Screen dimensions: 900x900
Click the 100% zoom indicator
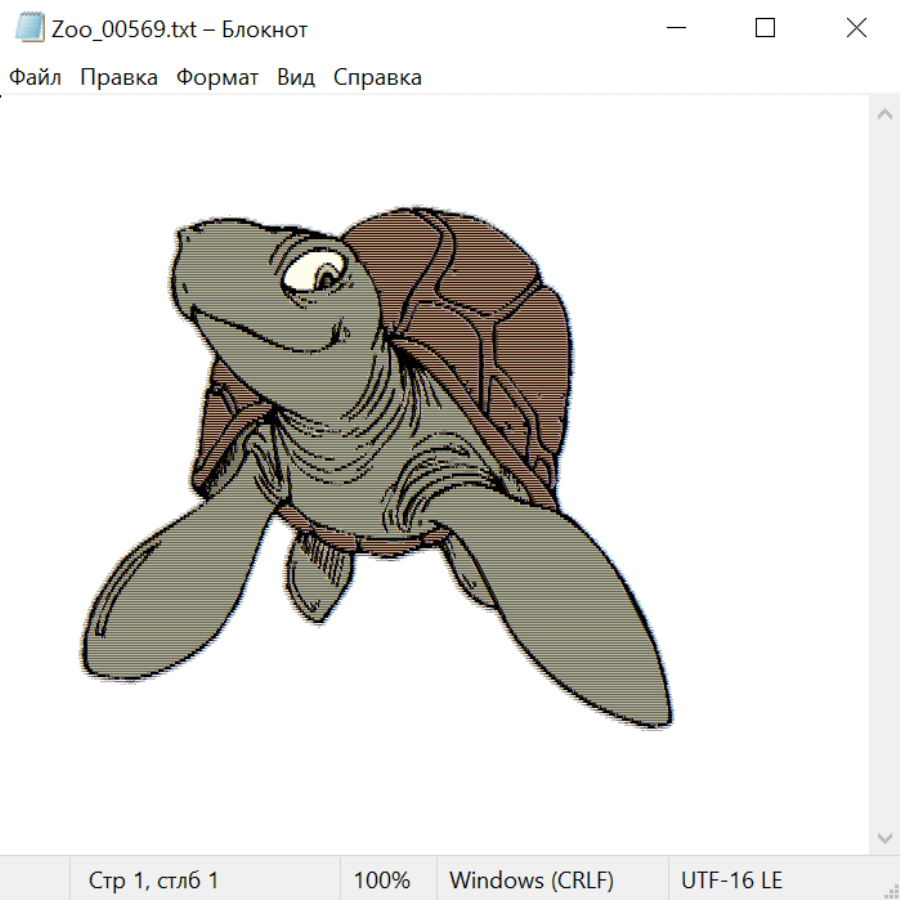[x=382, y=880]
